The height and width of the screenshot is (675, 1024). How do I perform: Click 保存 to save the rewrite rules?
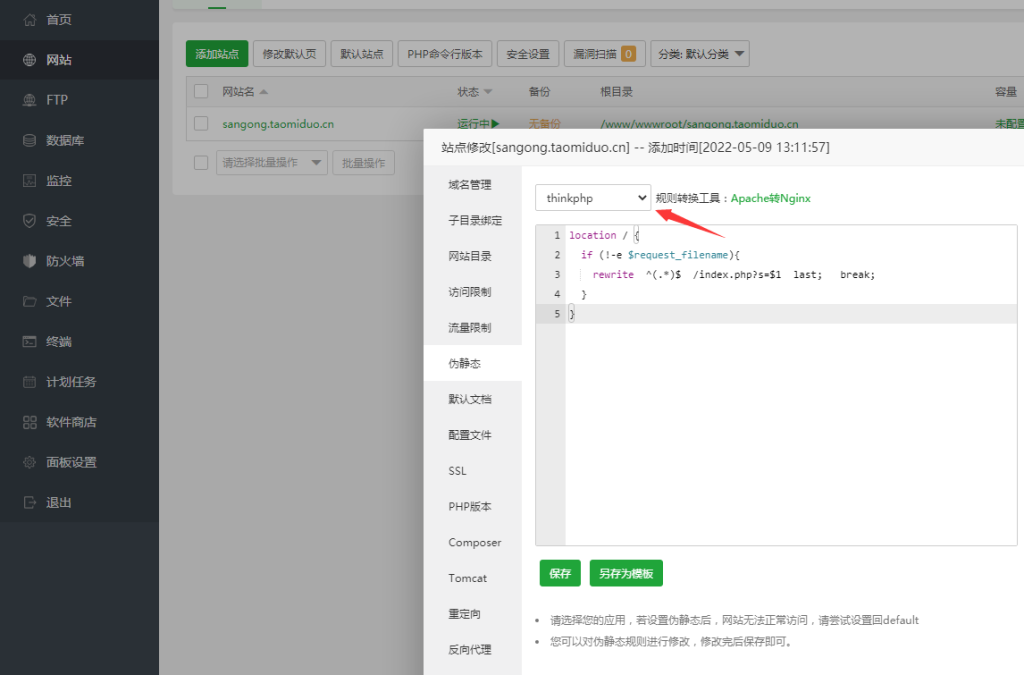point(559,573)
